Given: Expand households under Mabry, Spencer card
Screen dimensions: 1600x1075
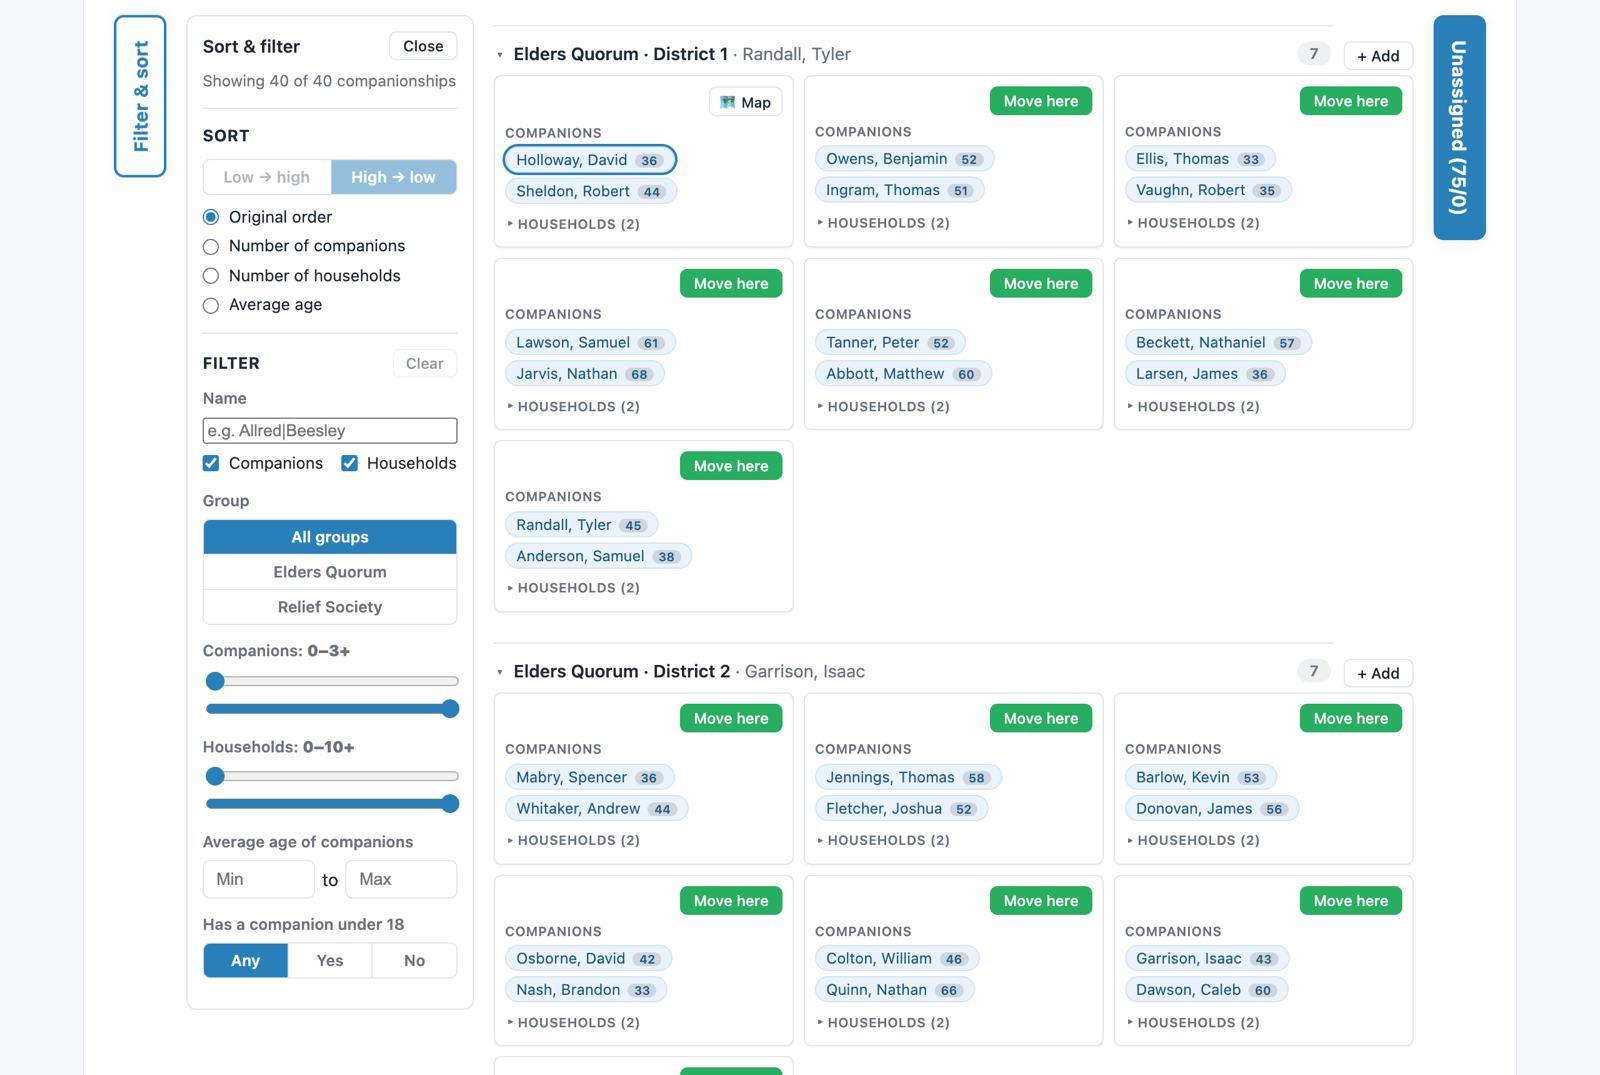Looking at the screenshot, I should (x=573, y=840).
